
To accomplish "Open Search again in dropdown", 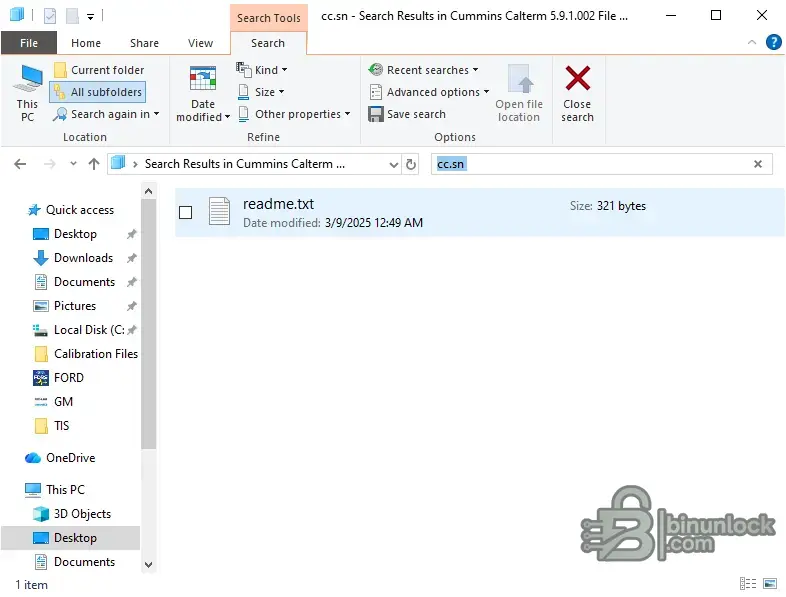I will pos(106,114).
